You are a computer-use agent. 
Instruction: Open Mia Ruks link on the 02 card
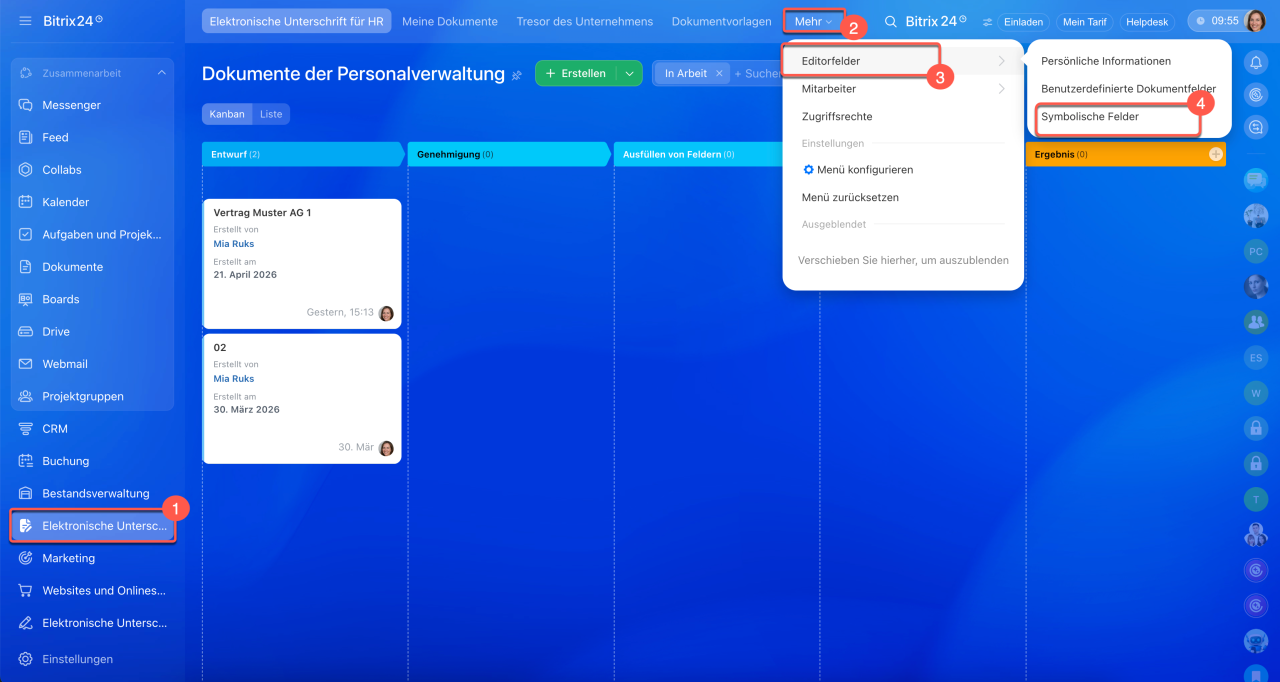click(x=234, y=379)
